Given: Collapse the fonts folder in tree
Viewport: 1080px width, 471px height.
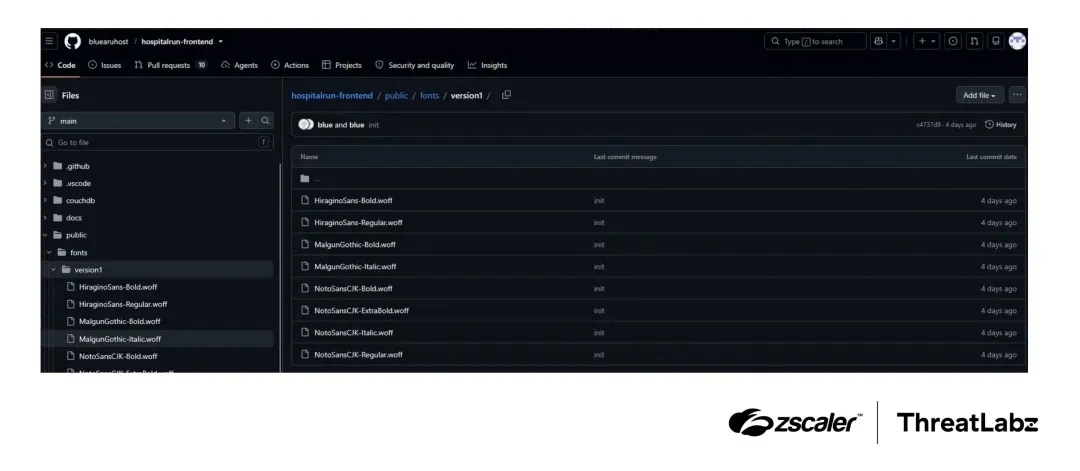Looking at the screenshot, I should pos(50,252).
